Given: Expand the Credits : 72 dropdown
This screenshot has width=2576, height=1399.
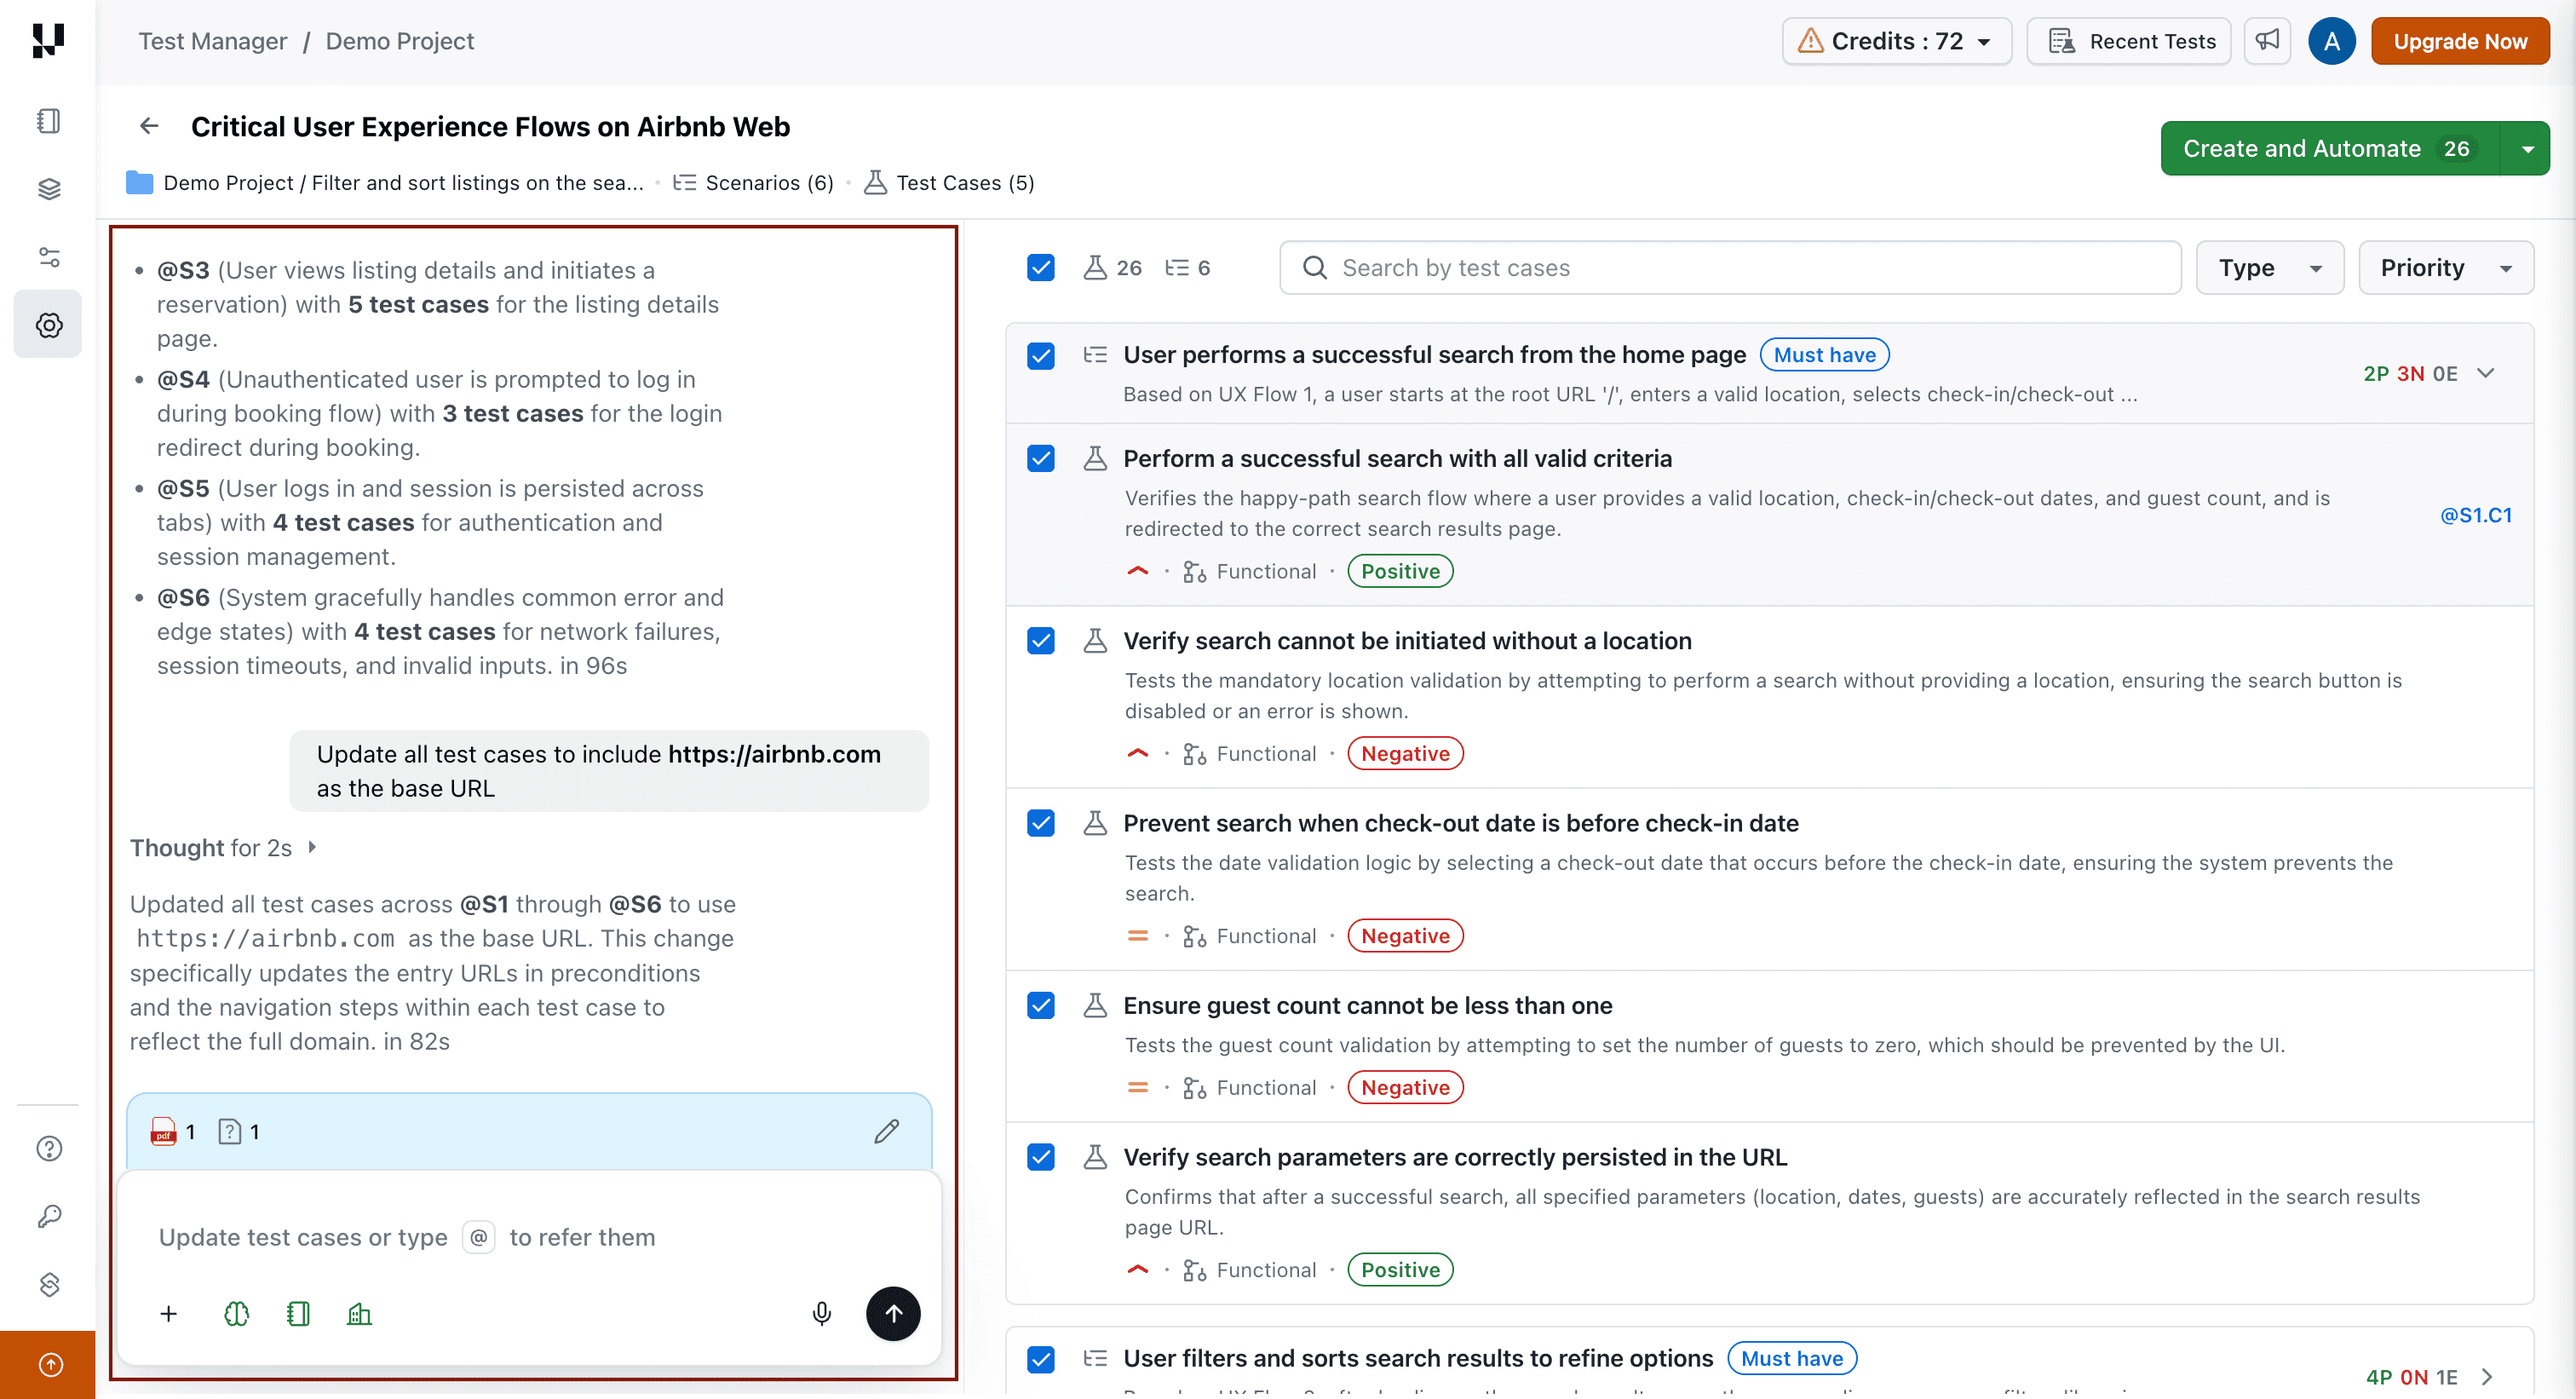Looking at the screenshot, I should coord(1895,41).
